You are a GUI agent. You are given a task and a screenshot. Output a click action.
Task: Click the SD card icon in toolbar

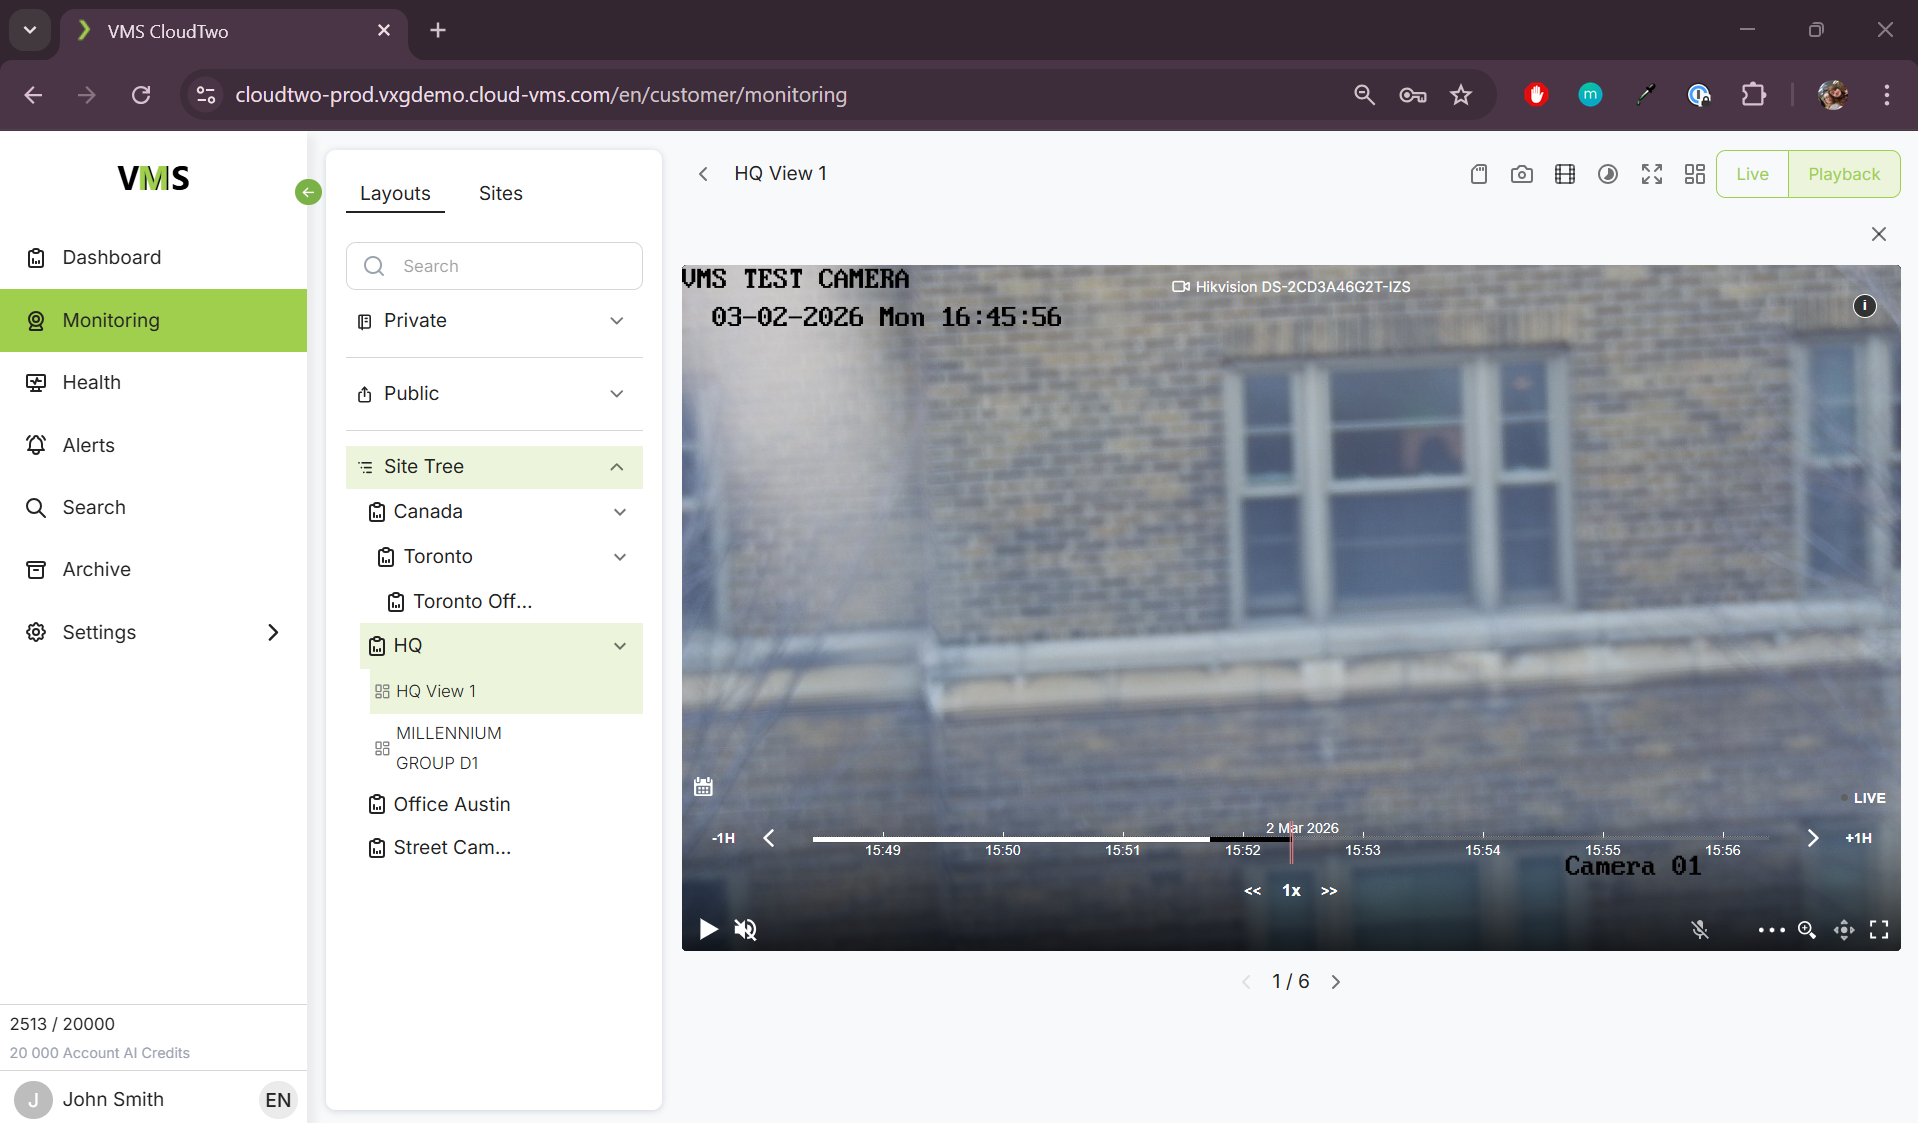point(1478,174)
